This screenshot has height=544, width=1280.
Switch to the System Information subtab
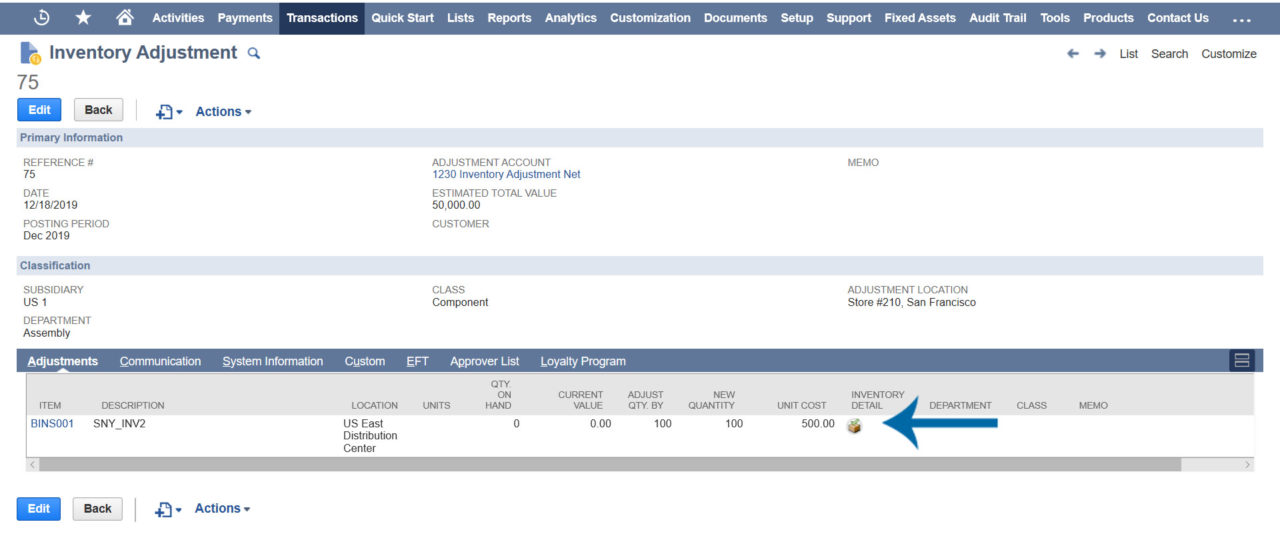coord(273,361)
